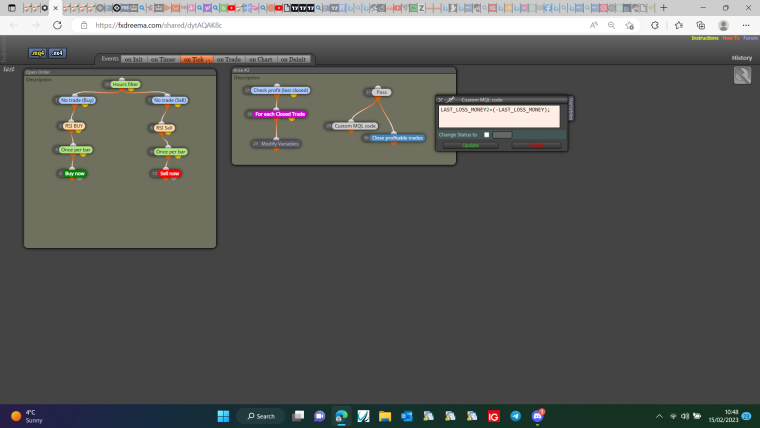
Task: Select the Pass block
Action: [x=382, y=92]
